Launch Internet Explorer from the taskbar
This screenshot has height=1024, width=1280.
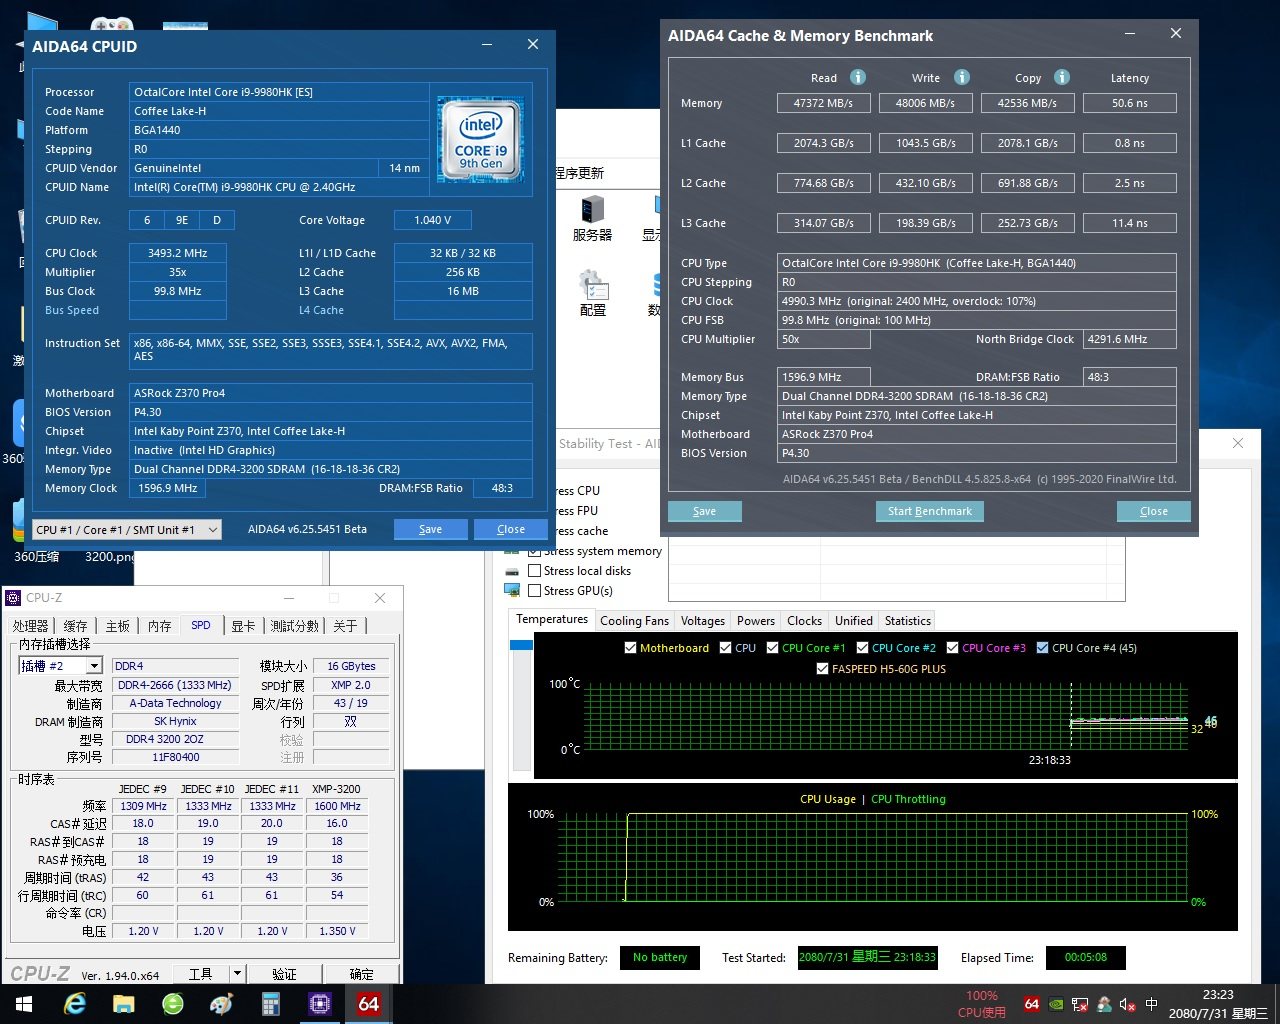pyautogui.click(x=75, y=1004)
